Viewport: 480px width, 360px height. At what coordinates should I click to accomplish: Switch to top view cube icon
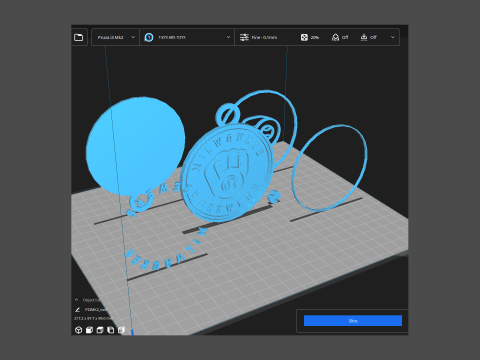tap(100, 330)
